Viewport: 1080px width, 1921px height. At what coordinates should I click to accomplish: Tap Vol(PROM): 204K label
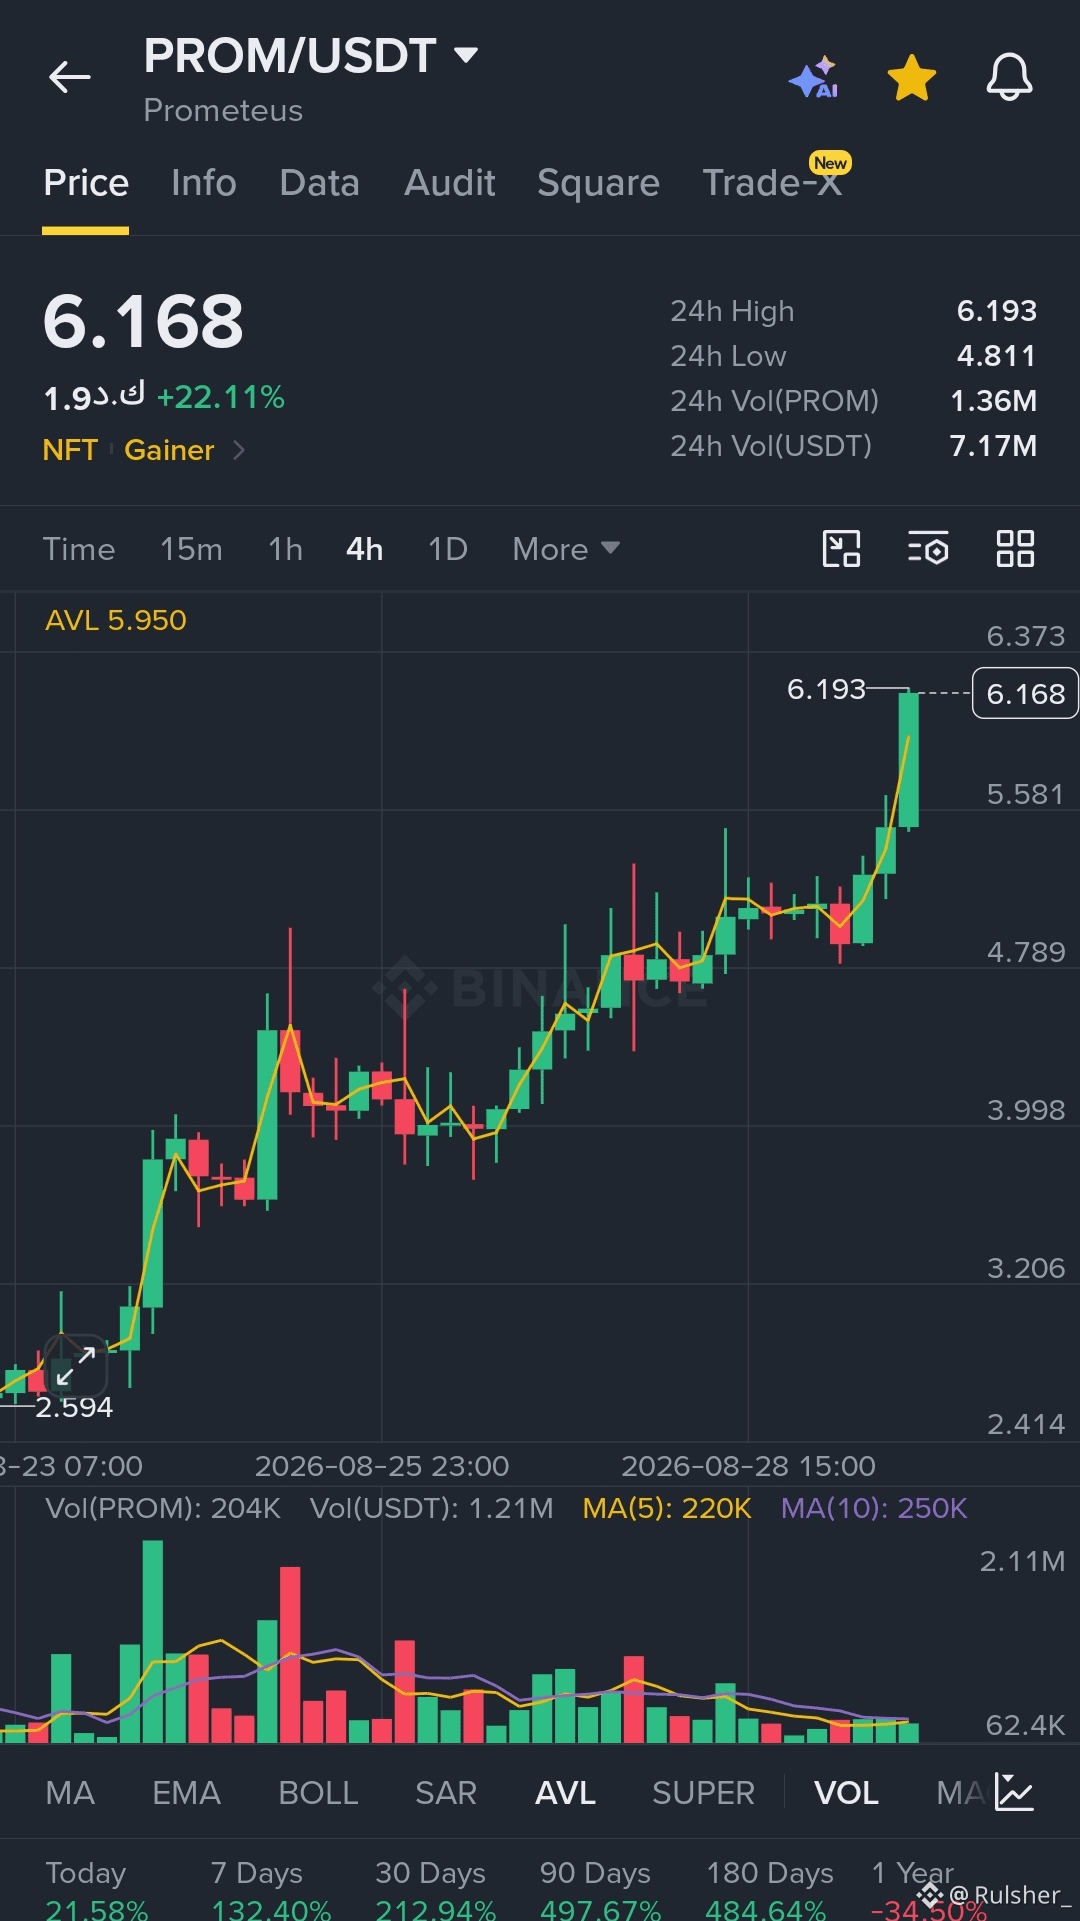(163, 1508)
